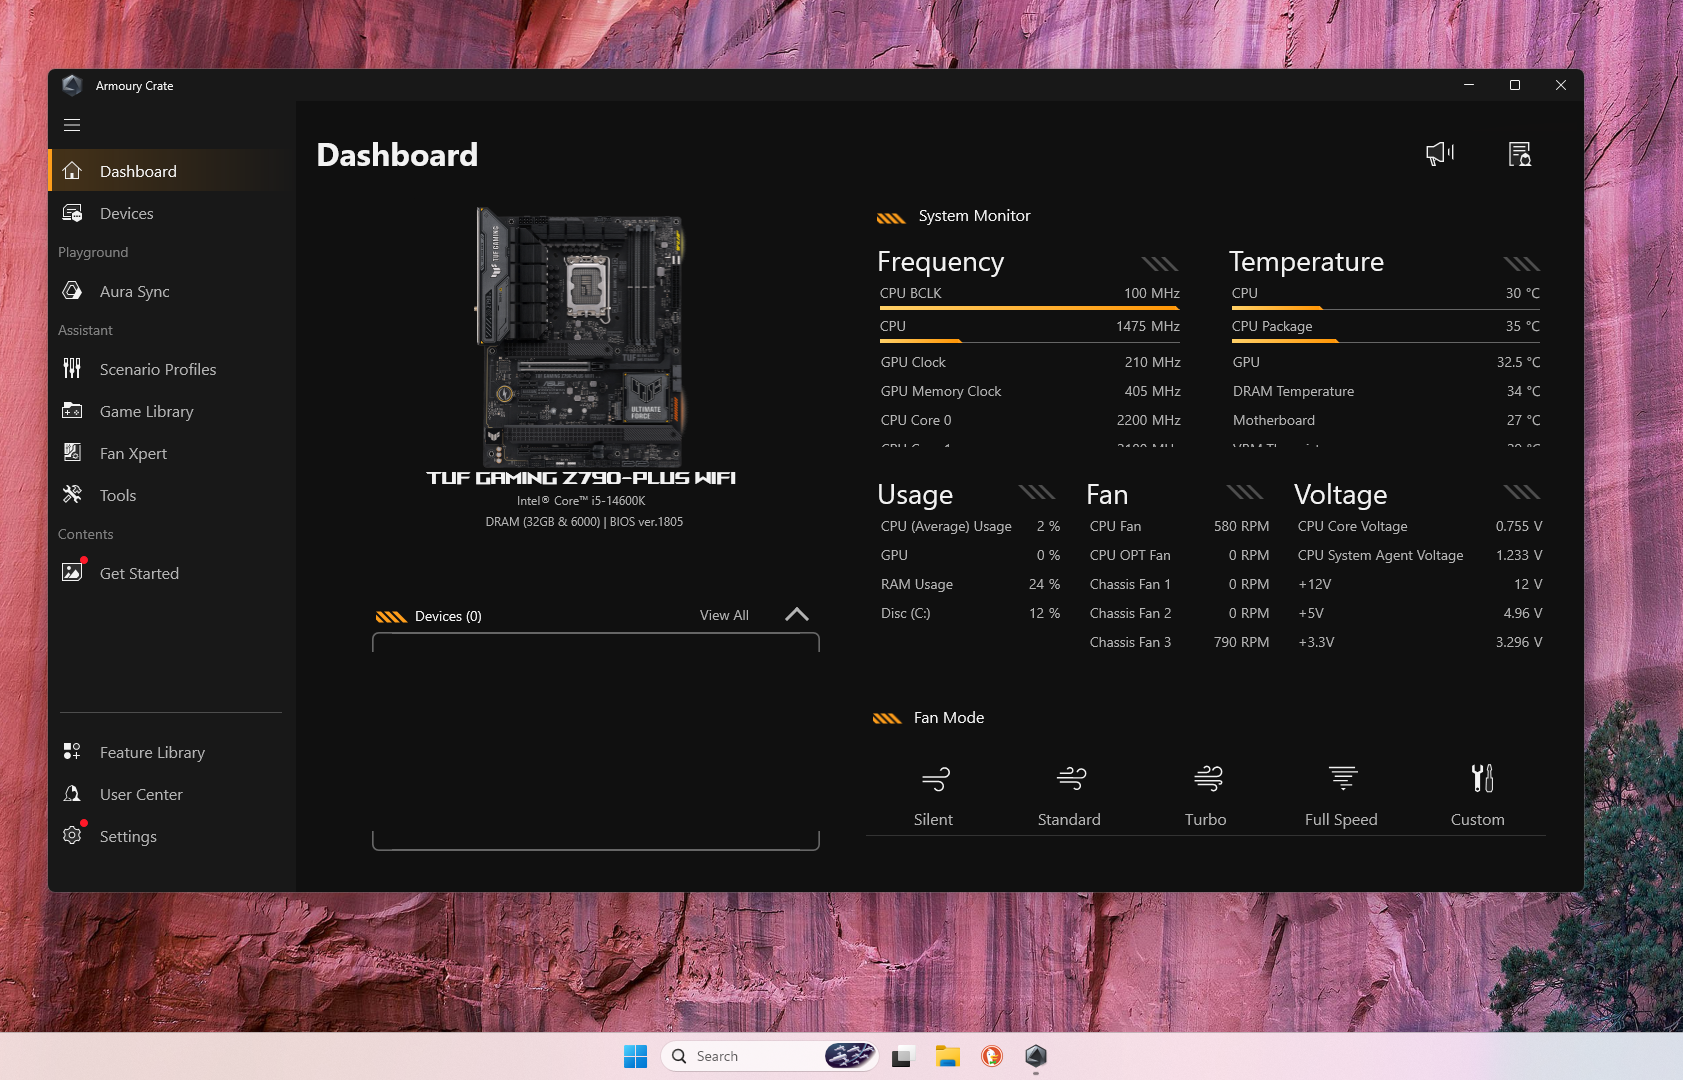The image size is (1683, 1080).
Task: Click the Settings gear icon
Action: click(72, 835)
